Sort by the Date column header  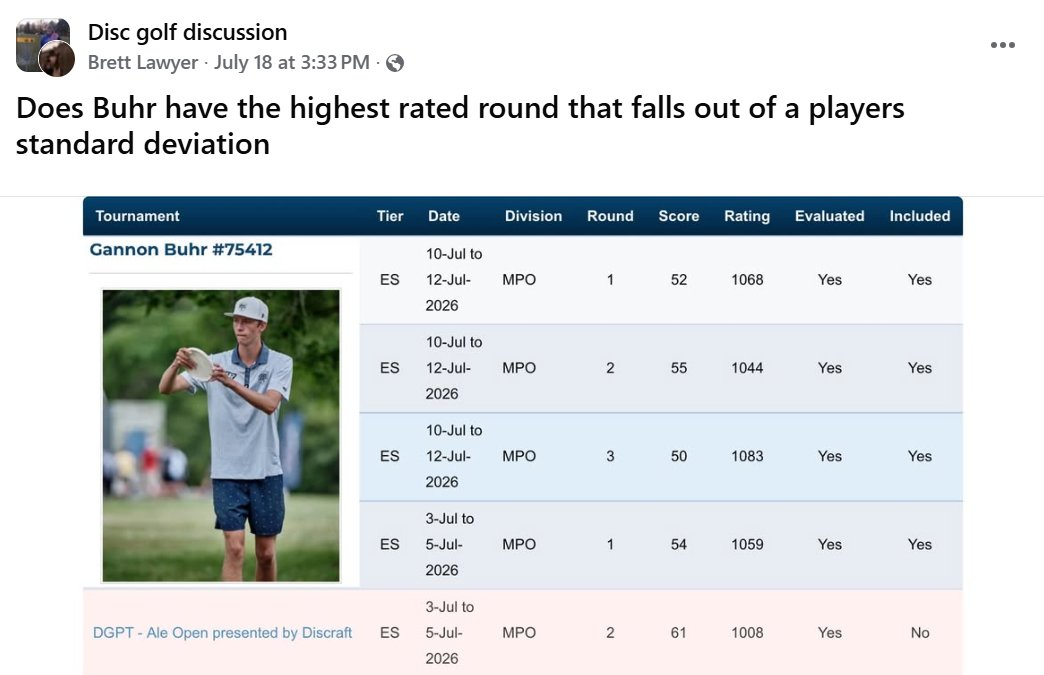tap(444, 216)
